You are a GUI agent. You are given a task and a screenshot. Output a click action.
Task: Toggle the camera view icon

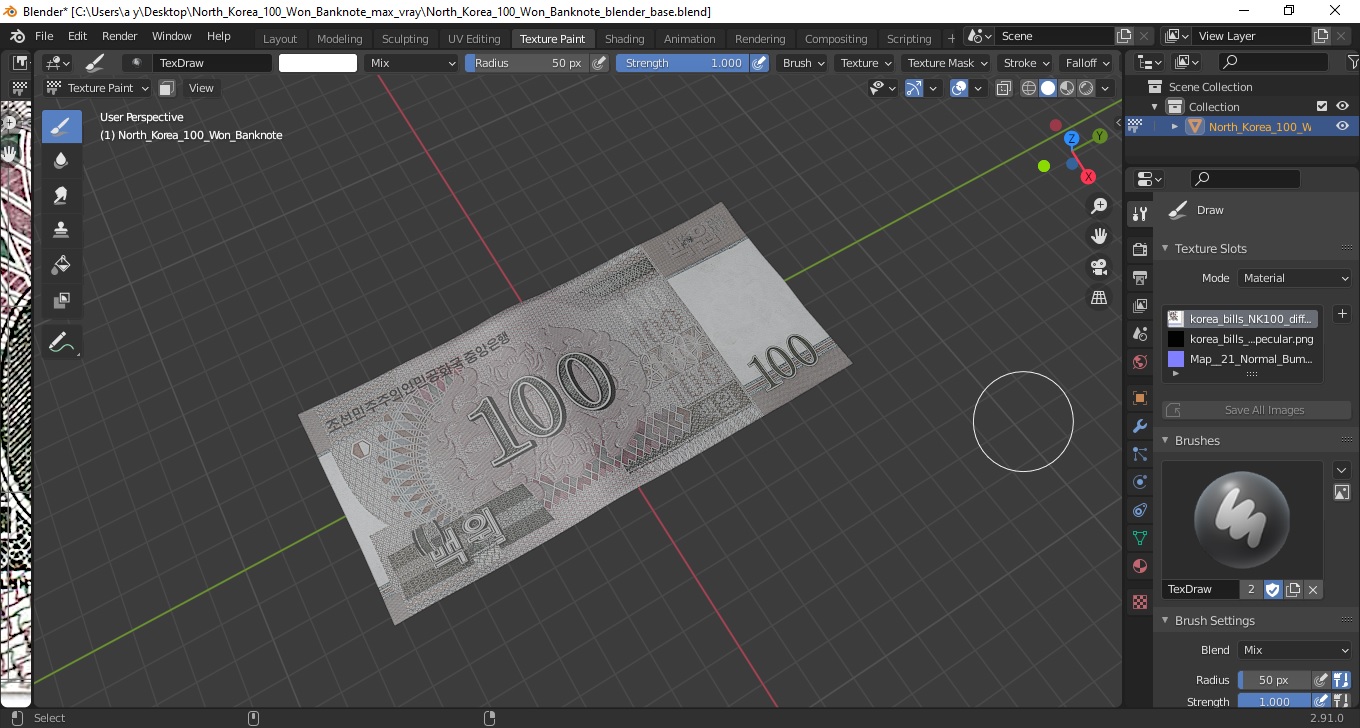(x=1099, y=267)
